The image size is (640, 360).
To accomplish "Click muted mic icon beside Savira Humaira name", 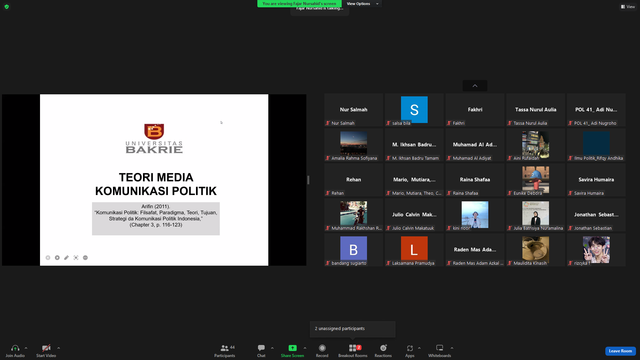I will 570,193.
